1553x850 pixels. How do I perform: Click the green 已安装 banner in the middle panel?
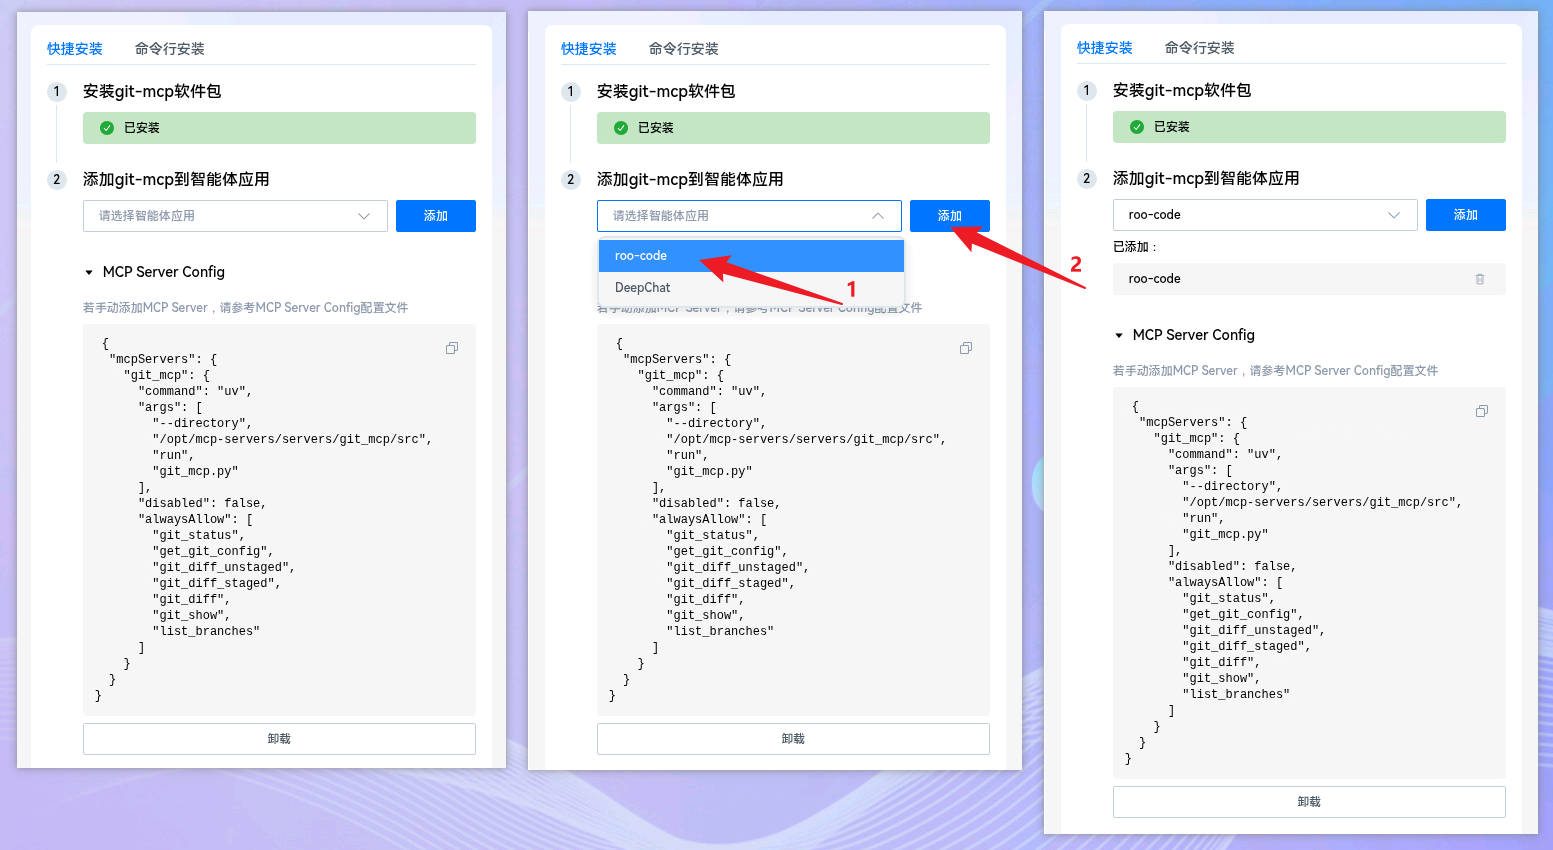(x=792, y=128)
